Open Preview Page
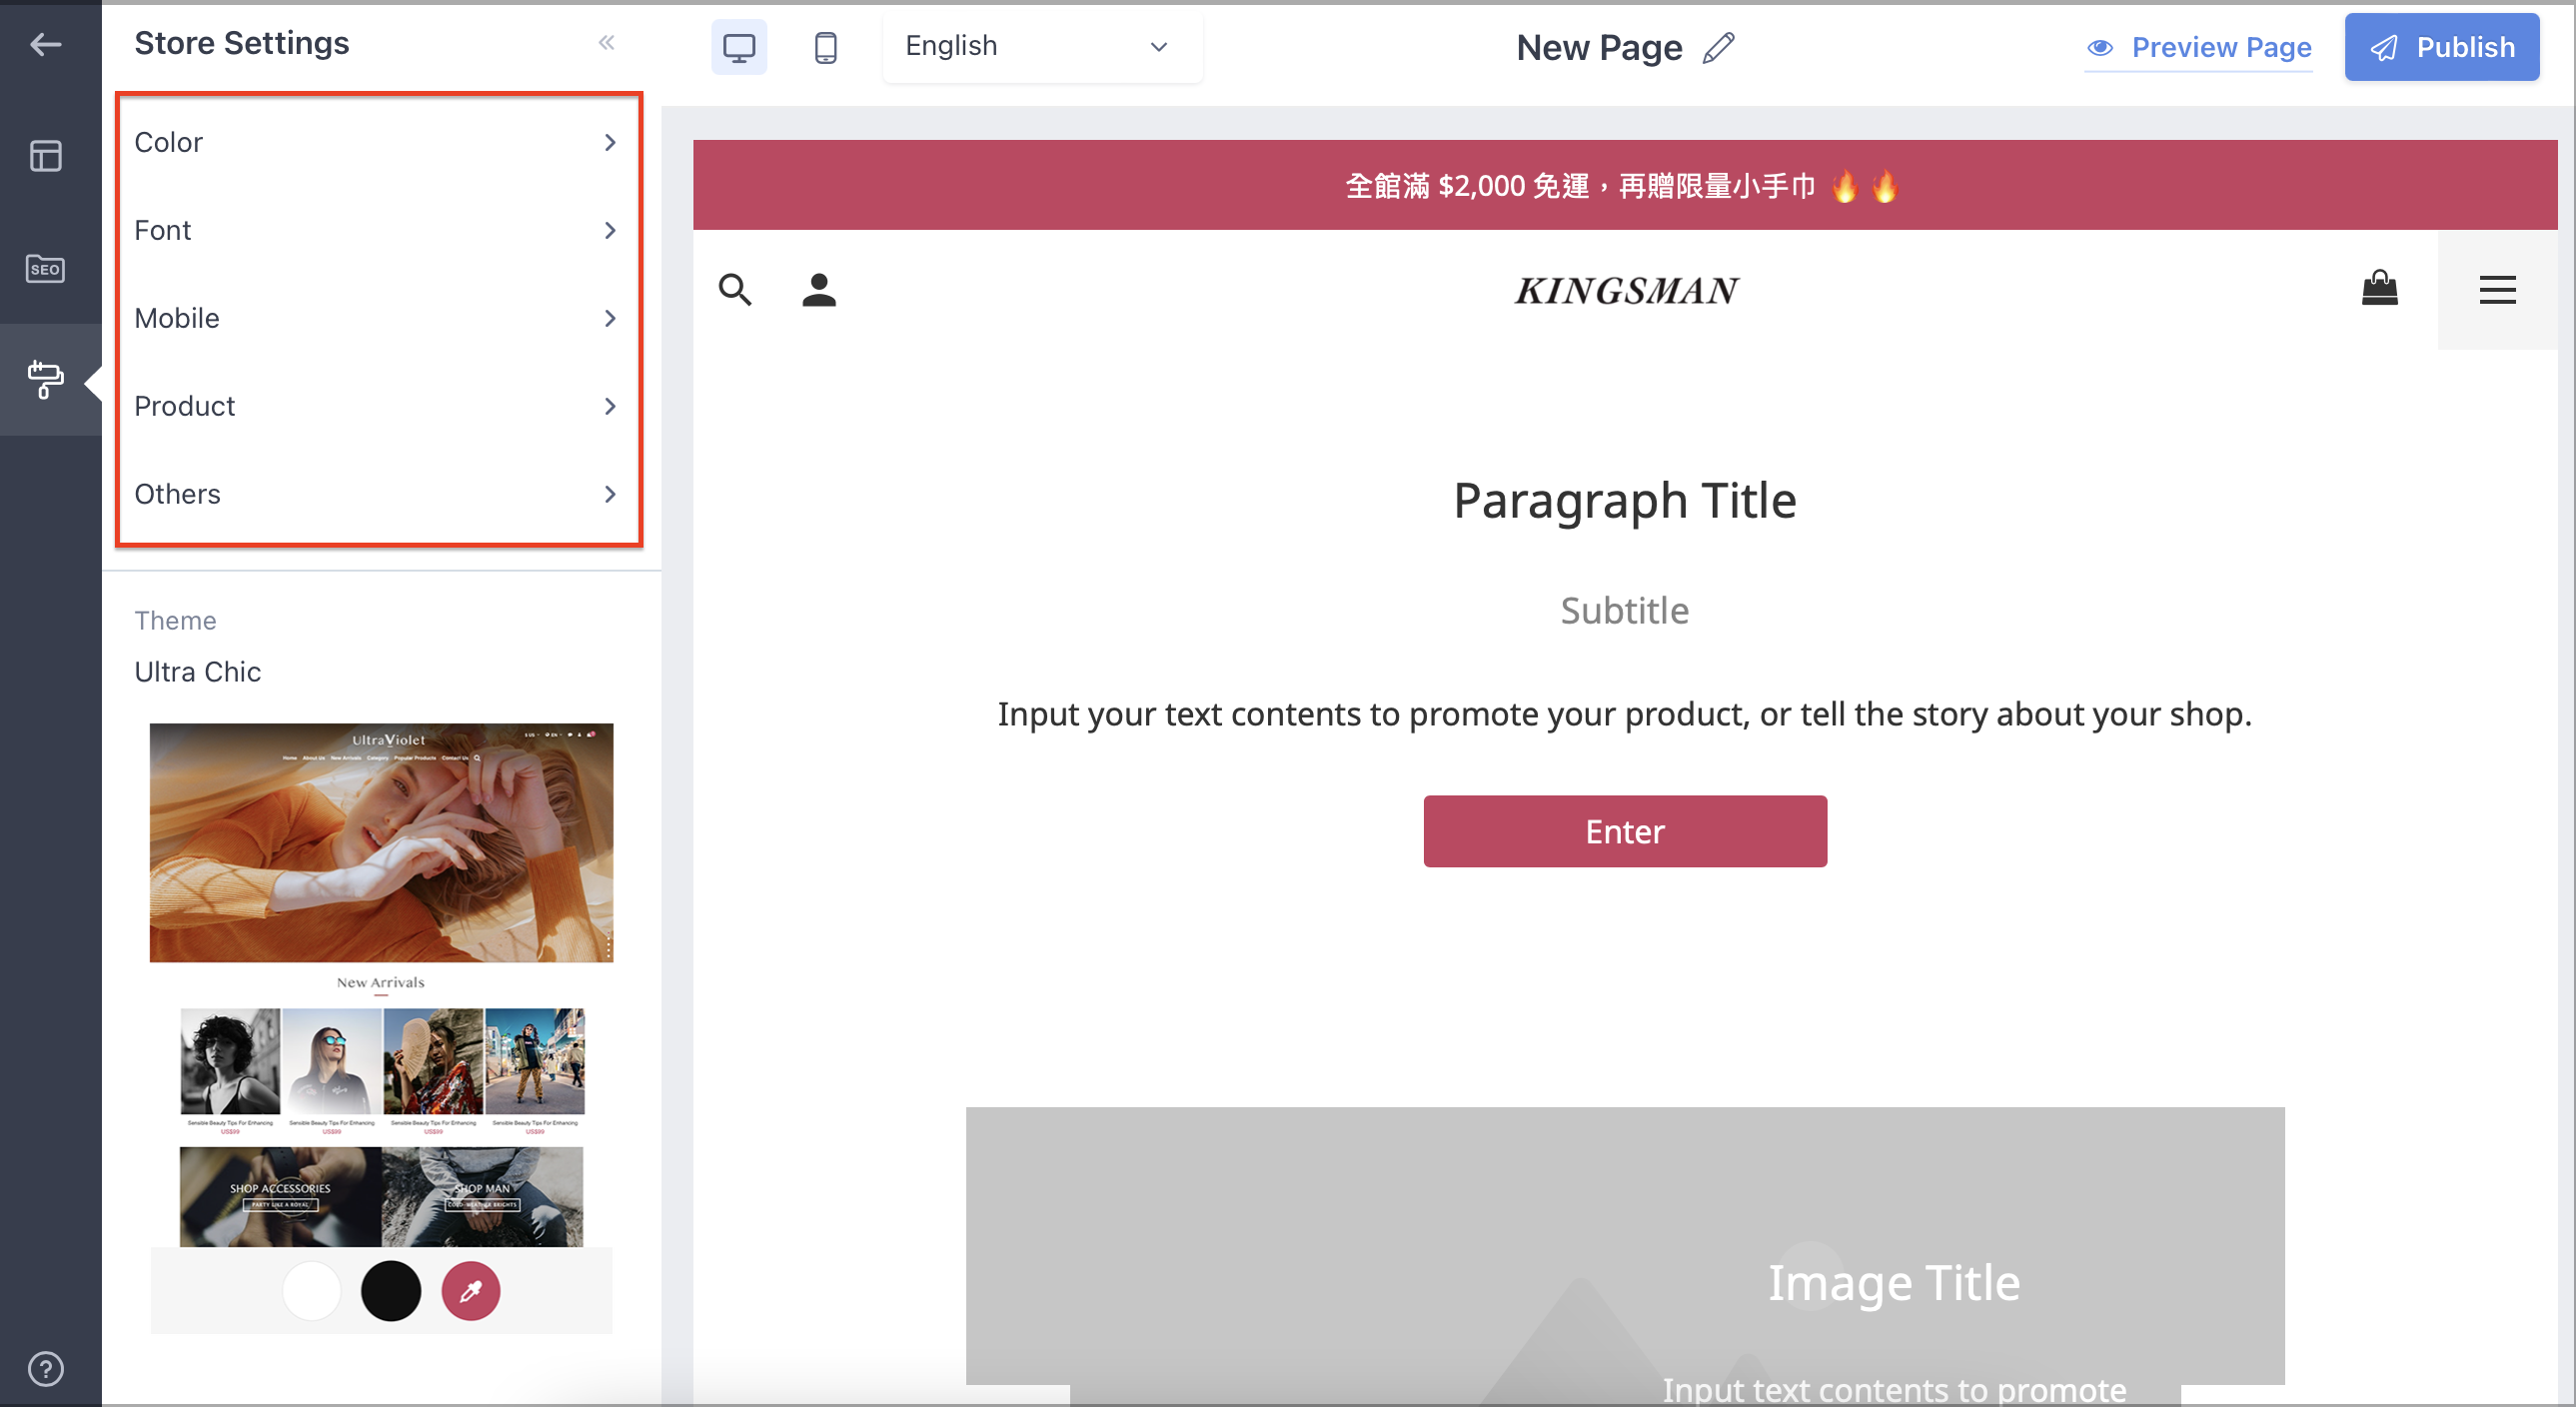The width and height of the screenshot is (2576, 1407). click(2198, 47)
